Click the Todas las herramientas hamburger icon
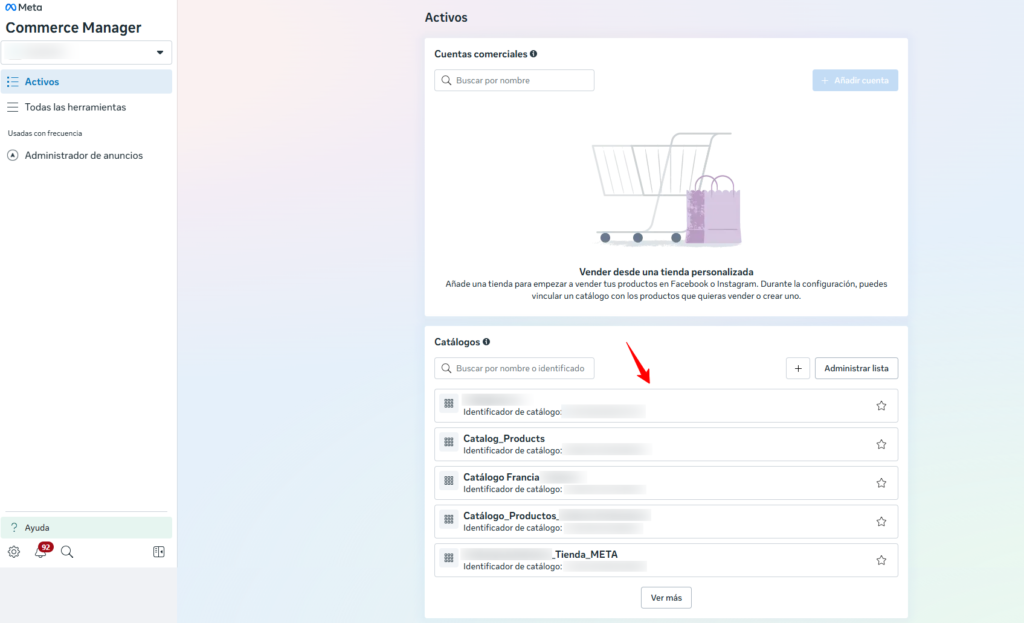1024x623 pixels. coord(12,107)
